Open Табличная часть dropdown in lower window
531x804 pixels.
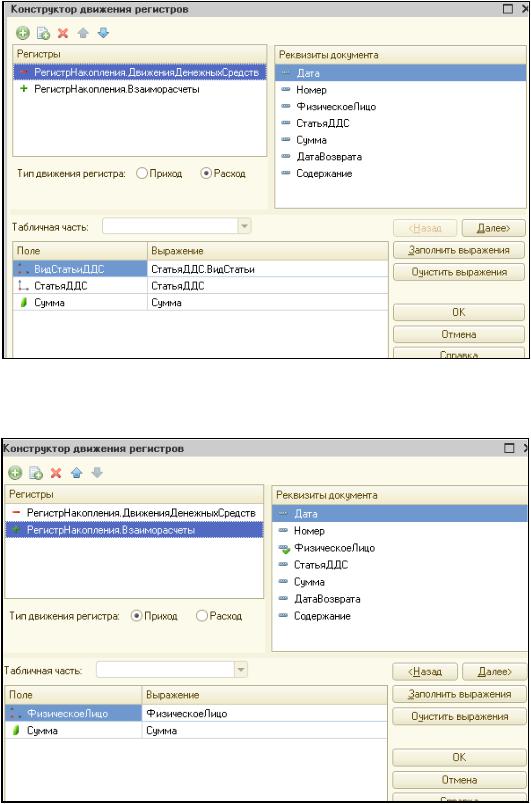pos(240,670)
